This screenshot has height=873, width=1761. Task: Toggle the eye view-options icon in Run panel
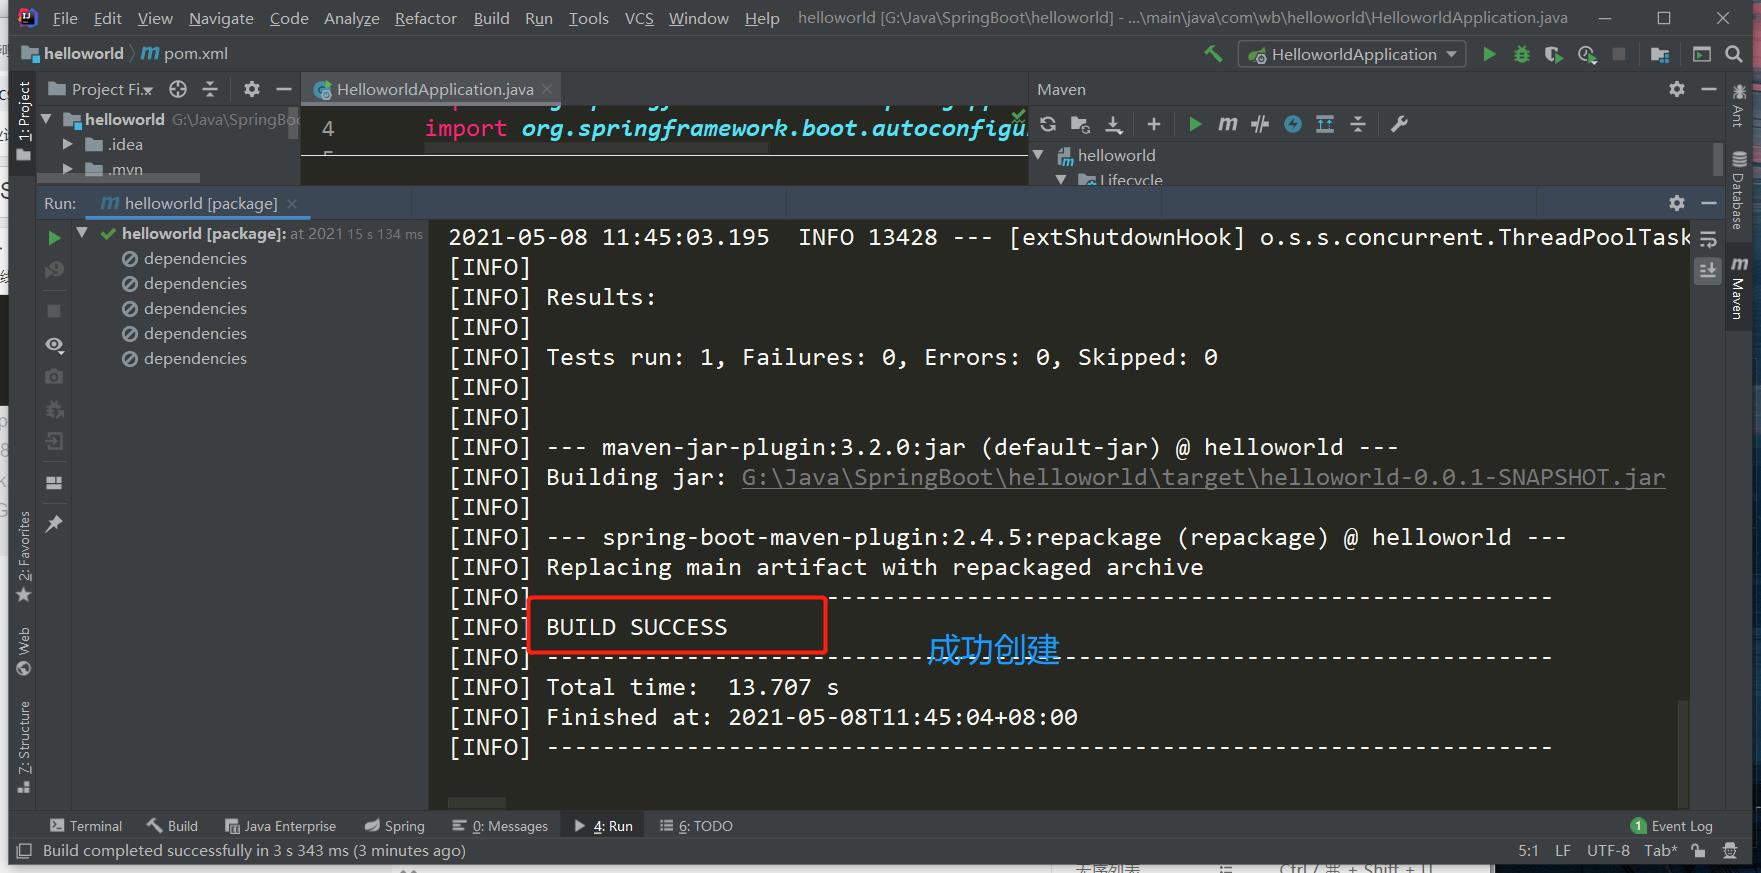pyautogui.click(x=54, y=345)
